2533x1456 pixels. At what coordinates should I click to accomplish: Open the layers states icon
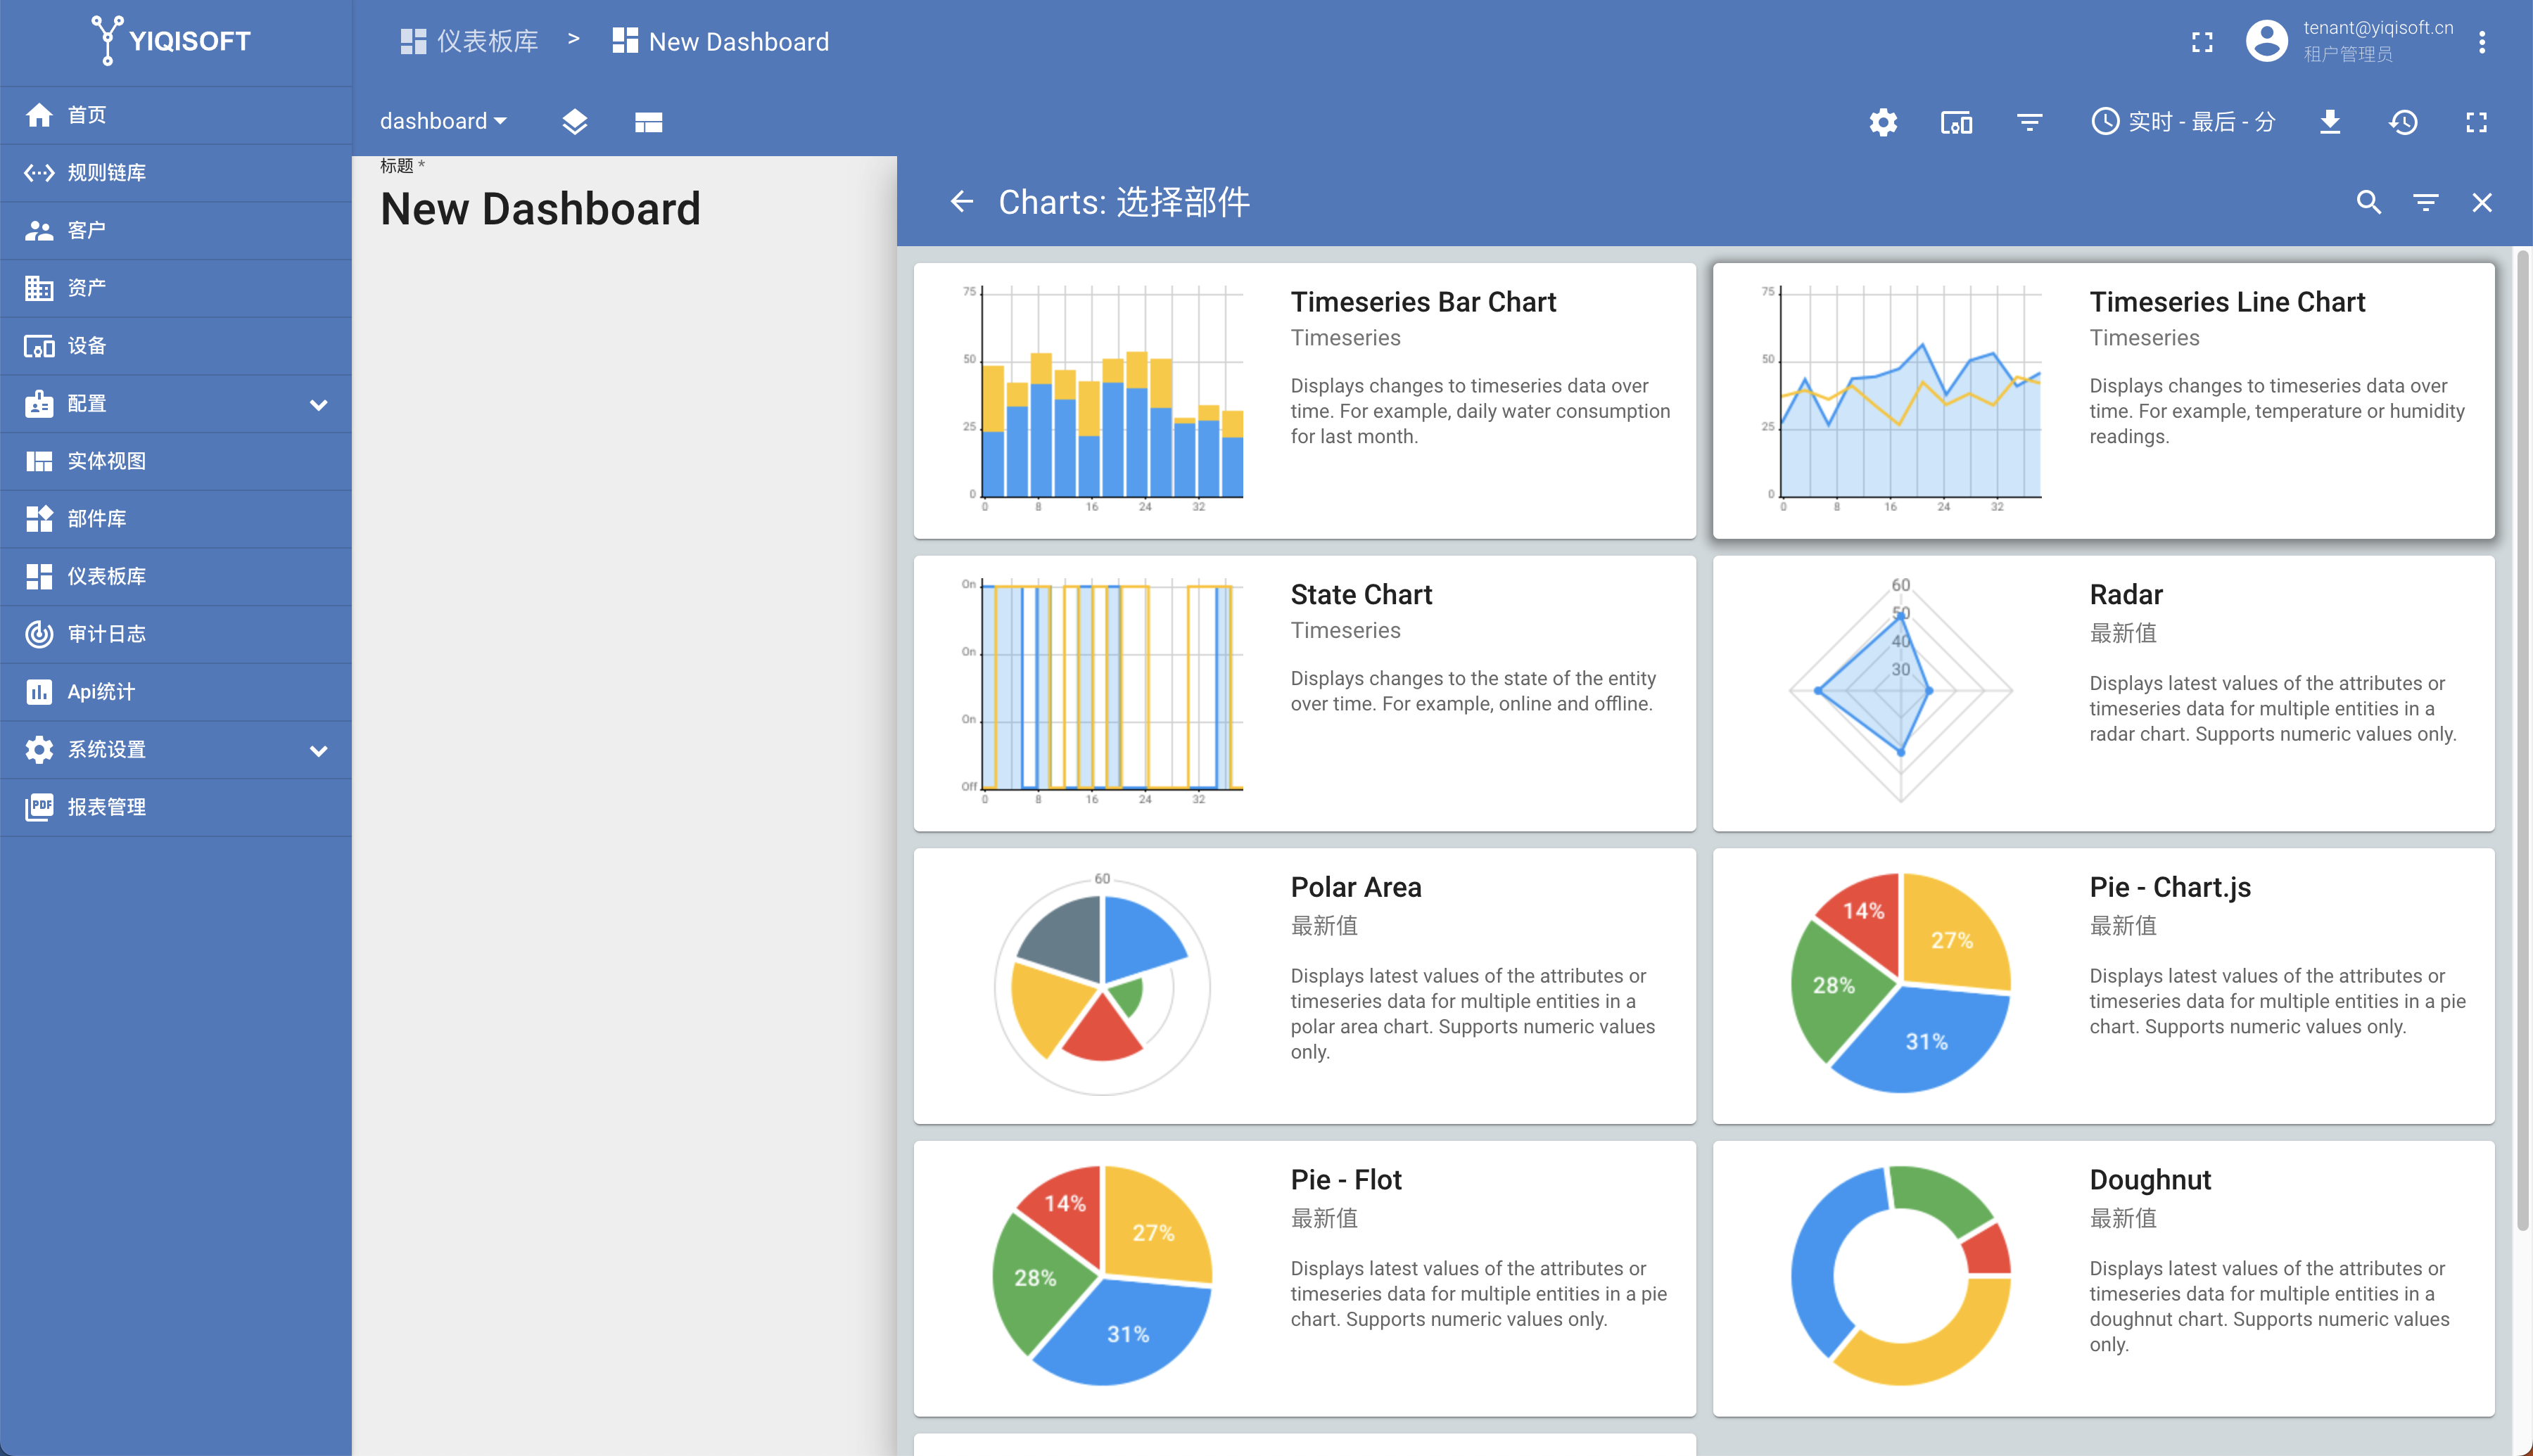[x=574, y=122]
